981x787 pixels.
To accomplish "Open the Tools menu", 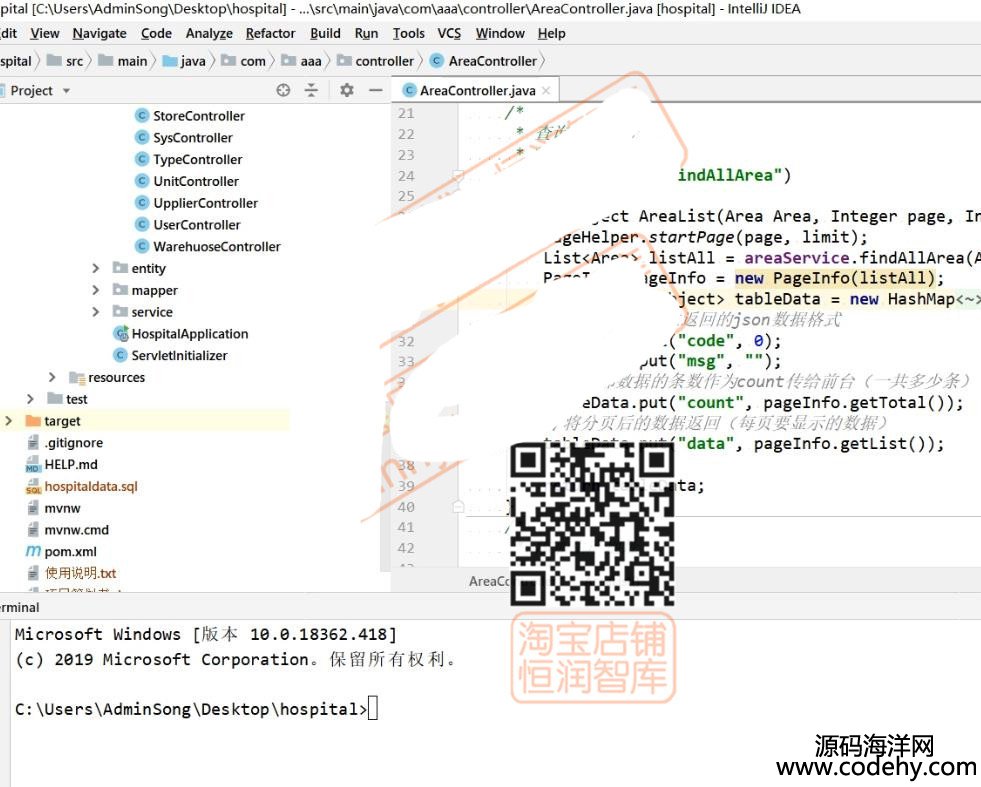I will point(409,33).
